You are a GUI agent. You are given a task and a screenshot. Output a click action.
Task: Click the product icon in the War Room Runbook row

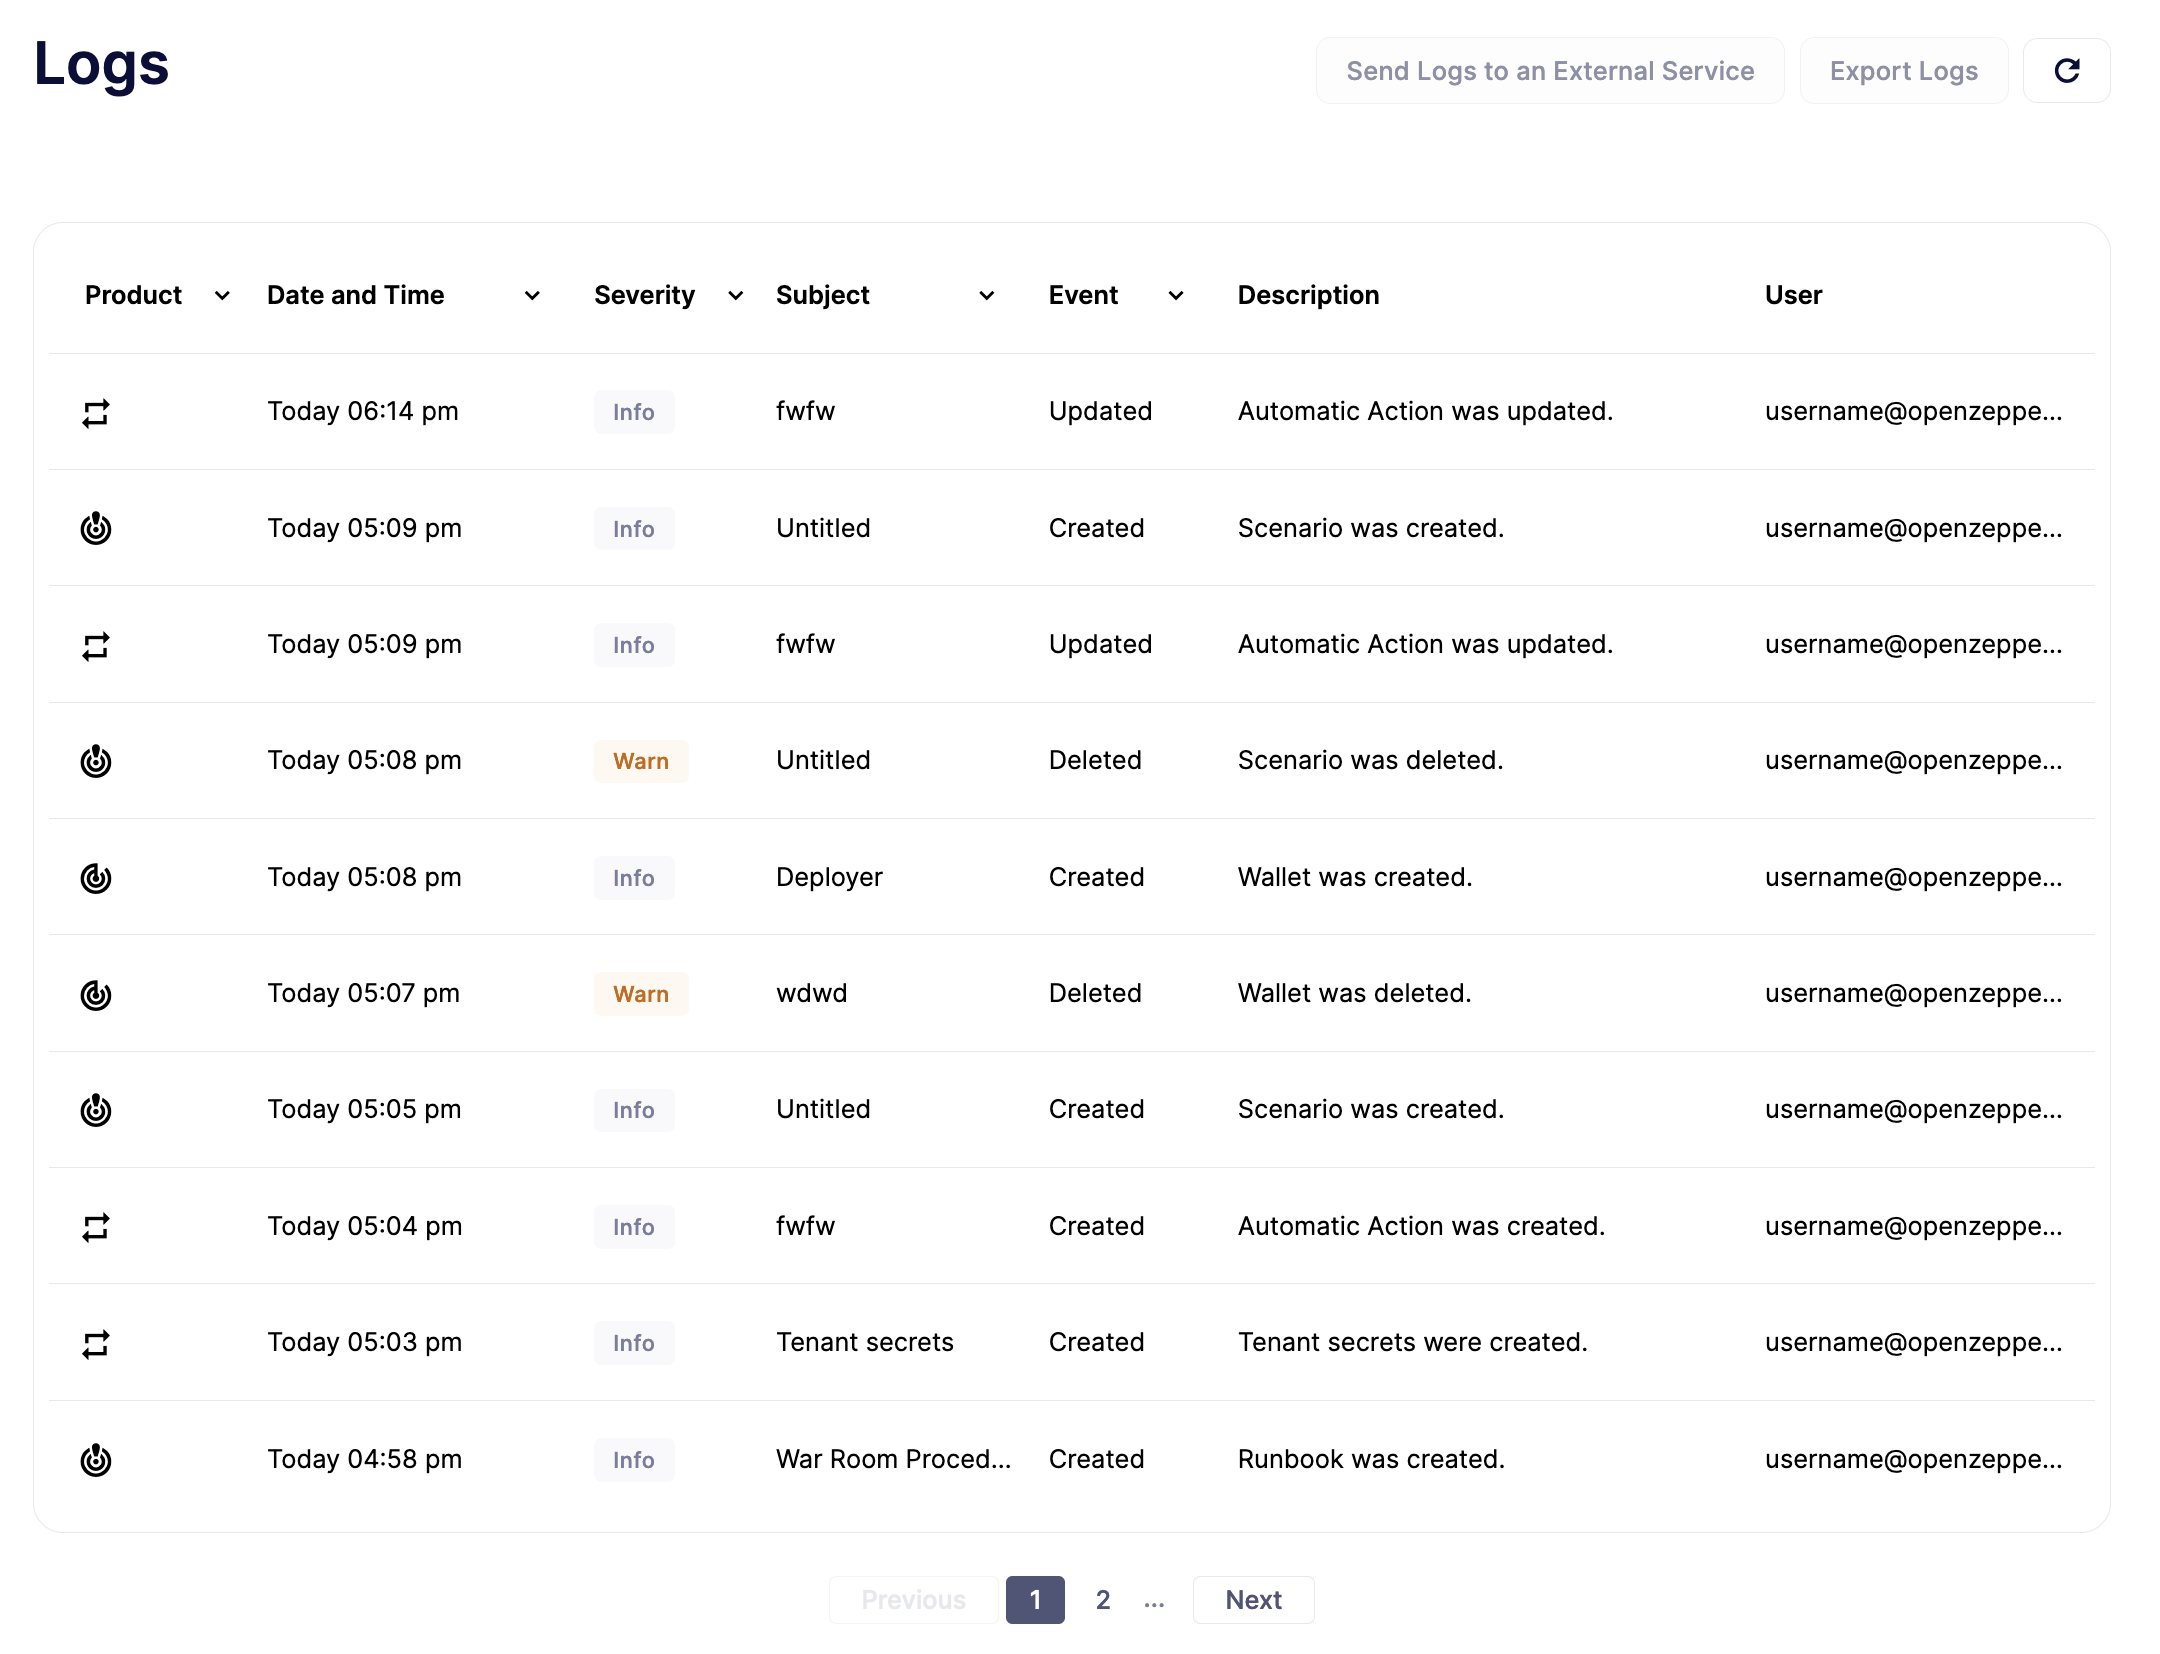pos(96,1460)
